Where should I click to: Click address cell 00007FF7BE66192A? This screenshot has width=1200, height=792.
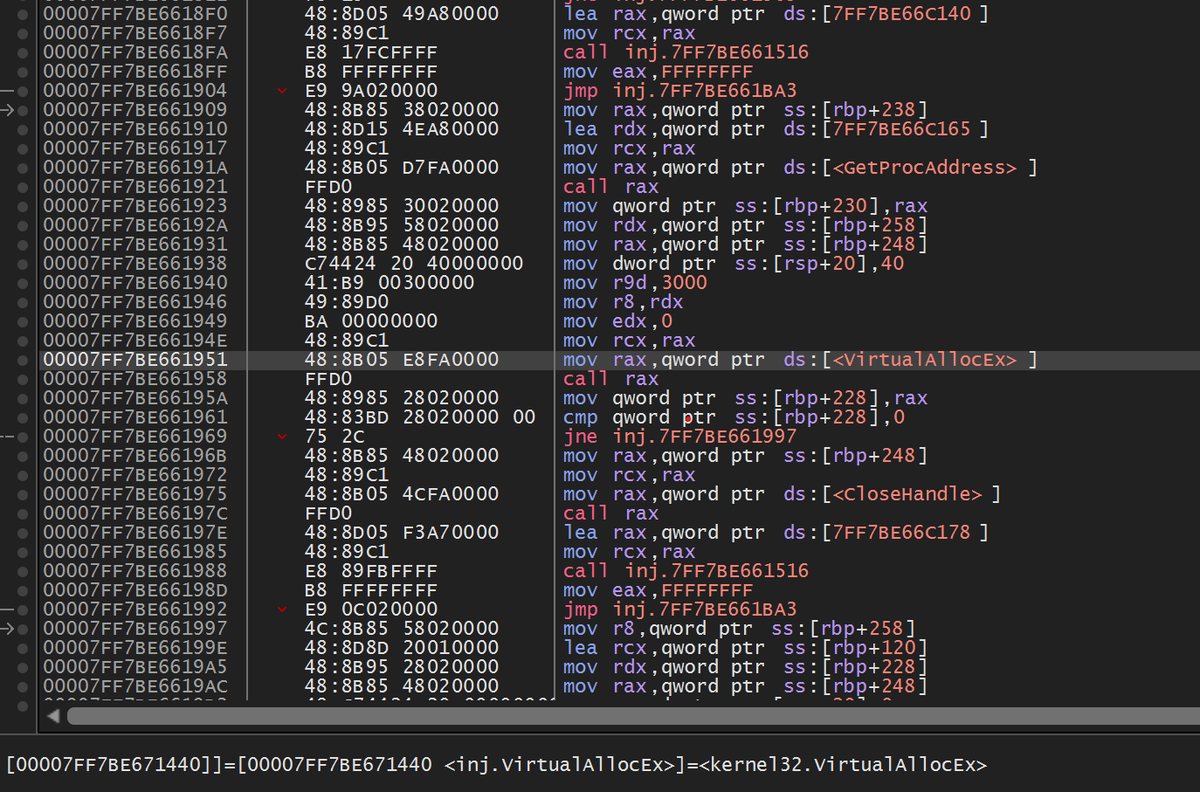click(135, 225)
